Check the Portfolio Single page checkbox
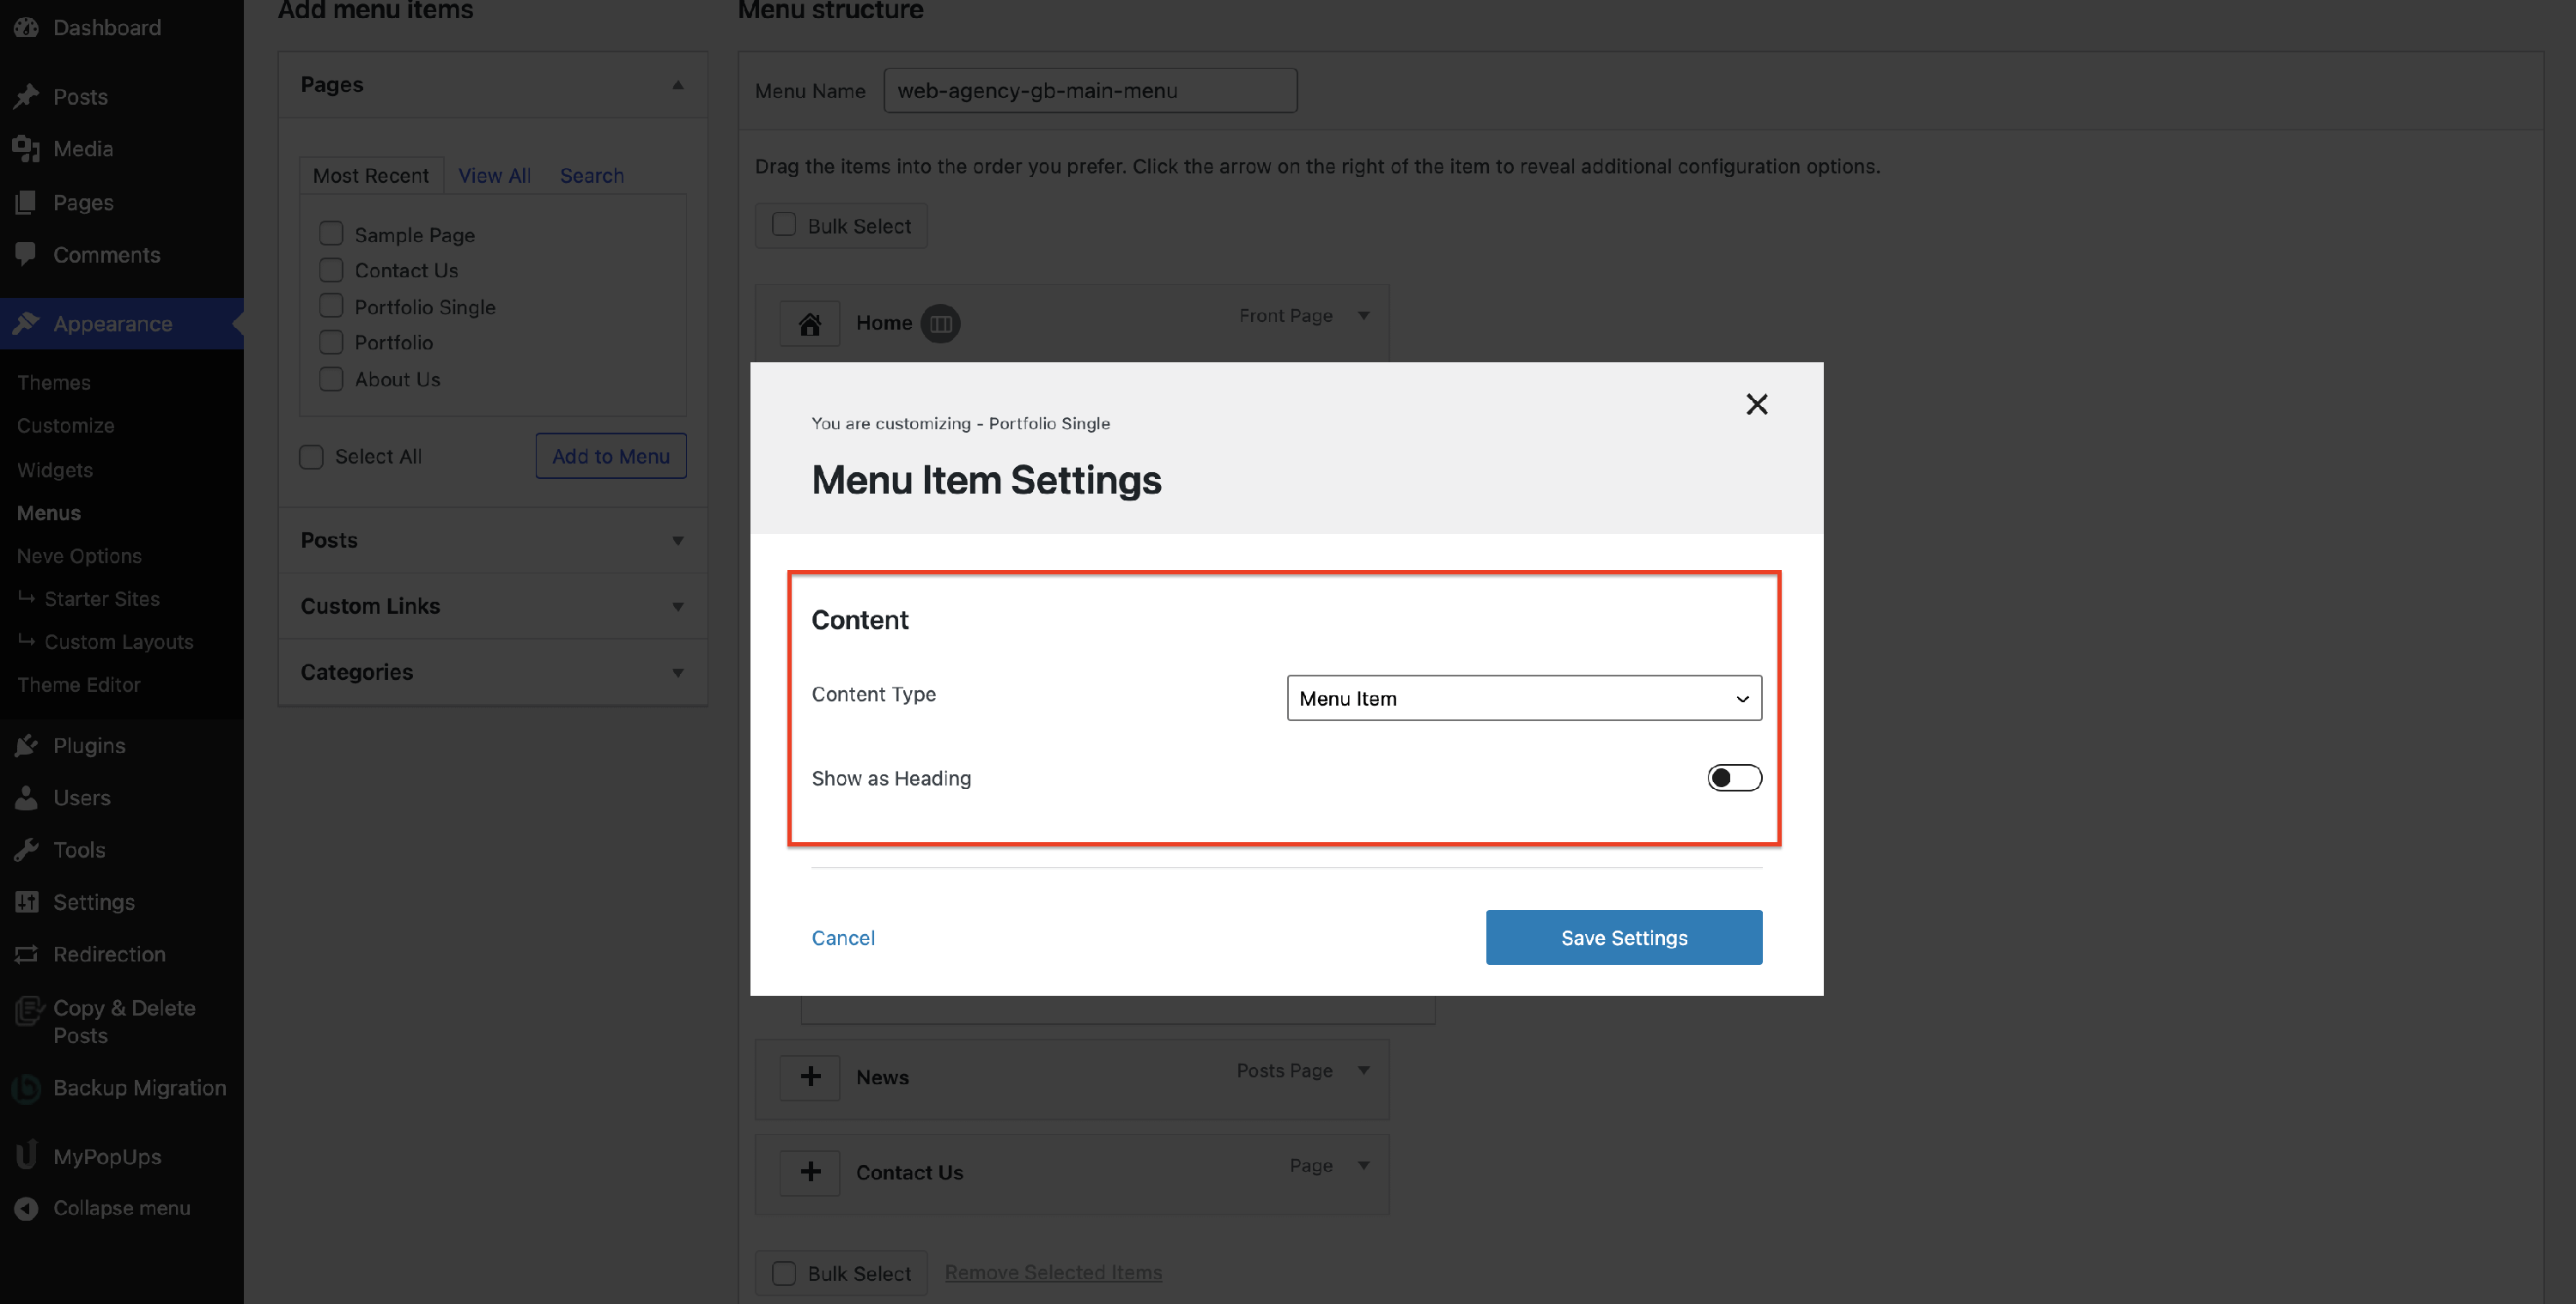The width and height of the screenshot is (2576, 1304). pyautogui.click(x=331, y=306)
